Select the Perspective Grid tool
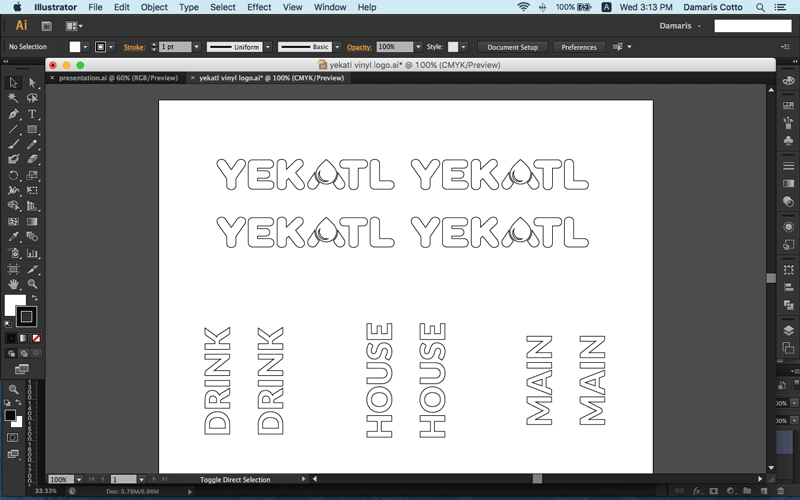The height and width of the screenshot is (500, 800). click(x=32, y=206)
